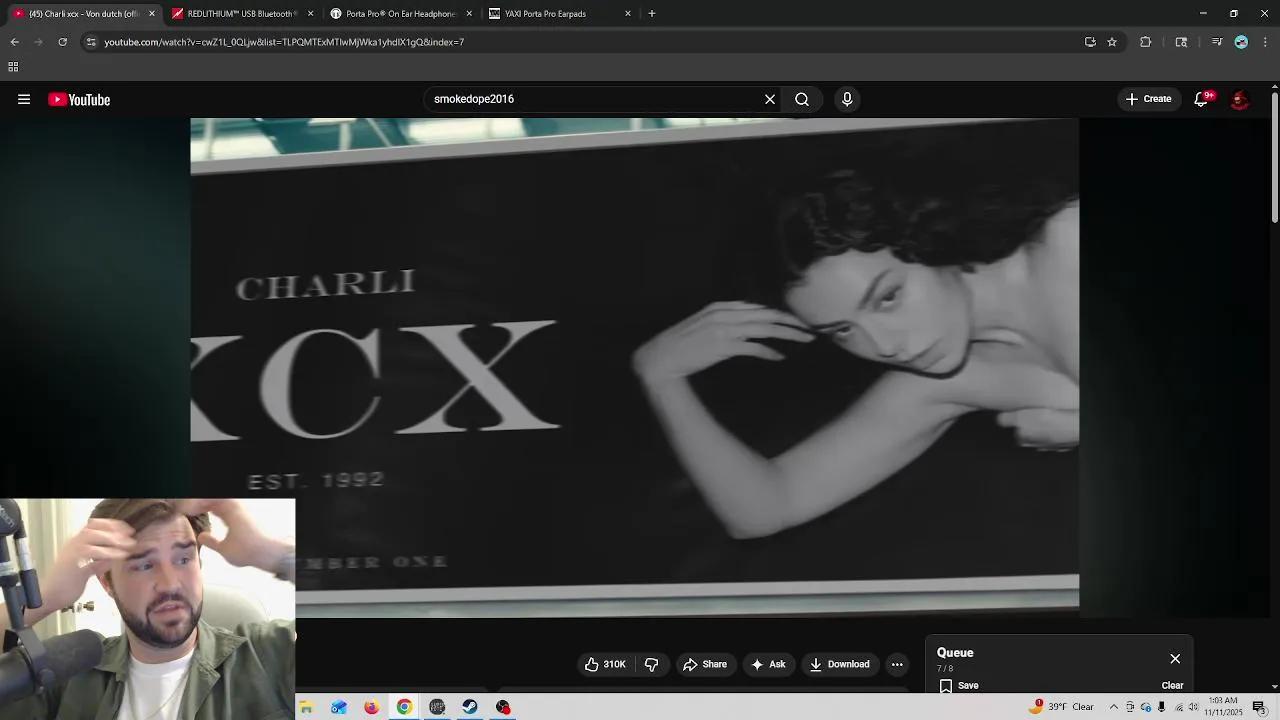
Task: Download the video
Action: point(839,664)
